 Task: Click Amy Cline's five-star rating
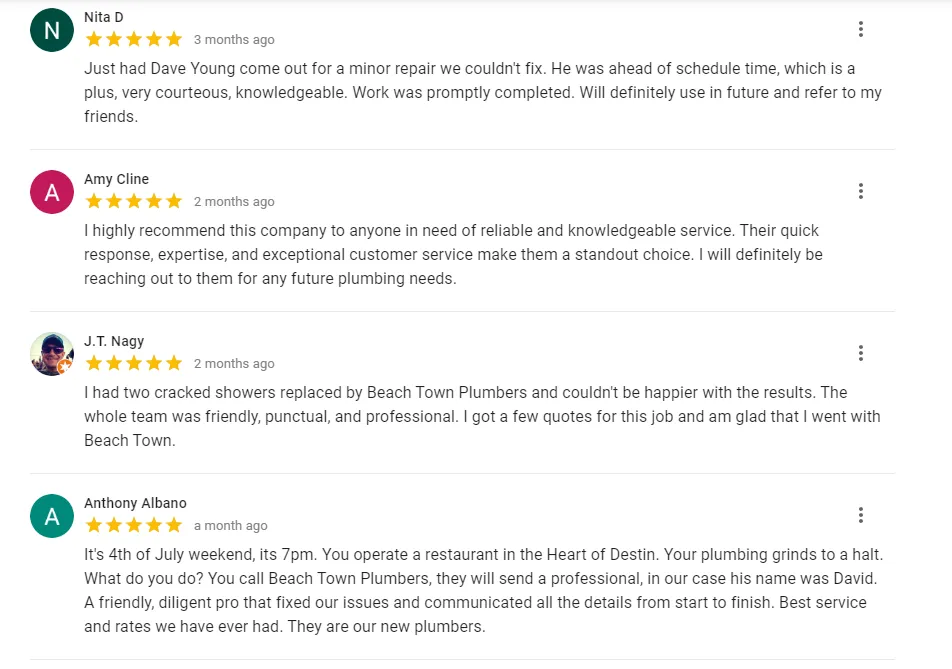[x=134, y=201]
